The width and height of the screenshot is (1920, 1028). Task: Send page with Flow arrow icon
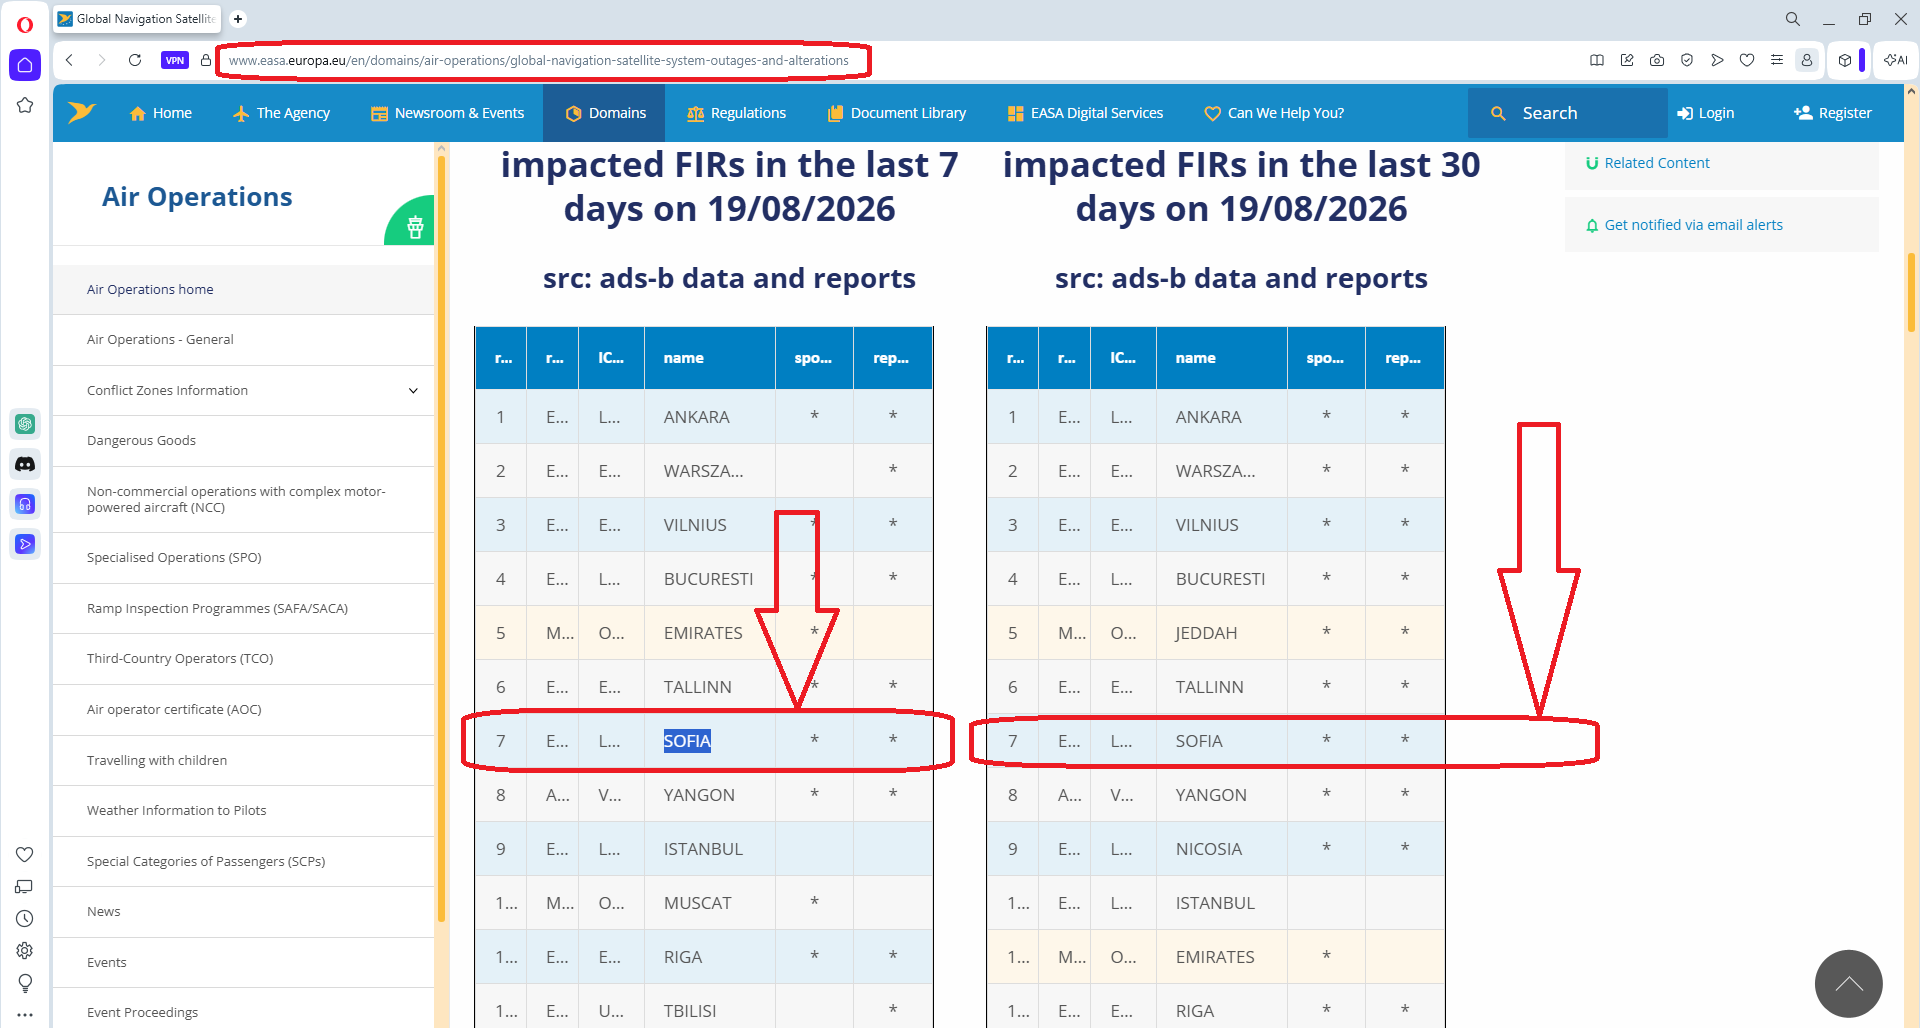[x=1717, y=60]
